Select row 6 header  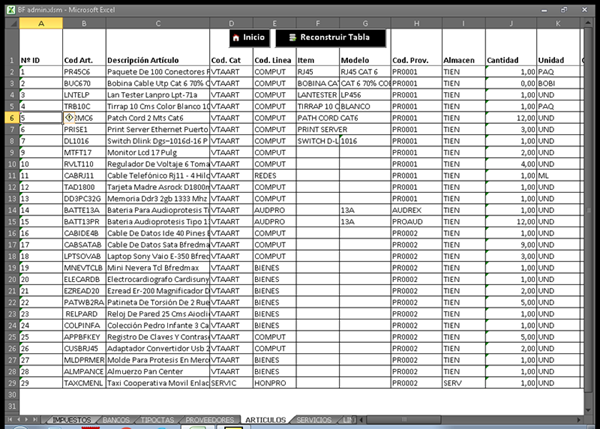(12, 117)
